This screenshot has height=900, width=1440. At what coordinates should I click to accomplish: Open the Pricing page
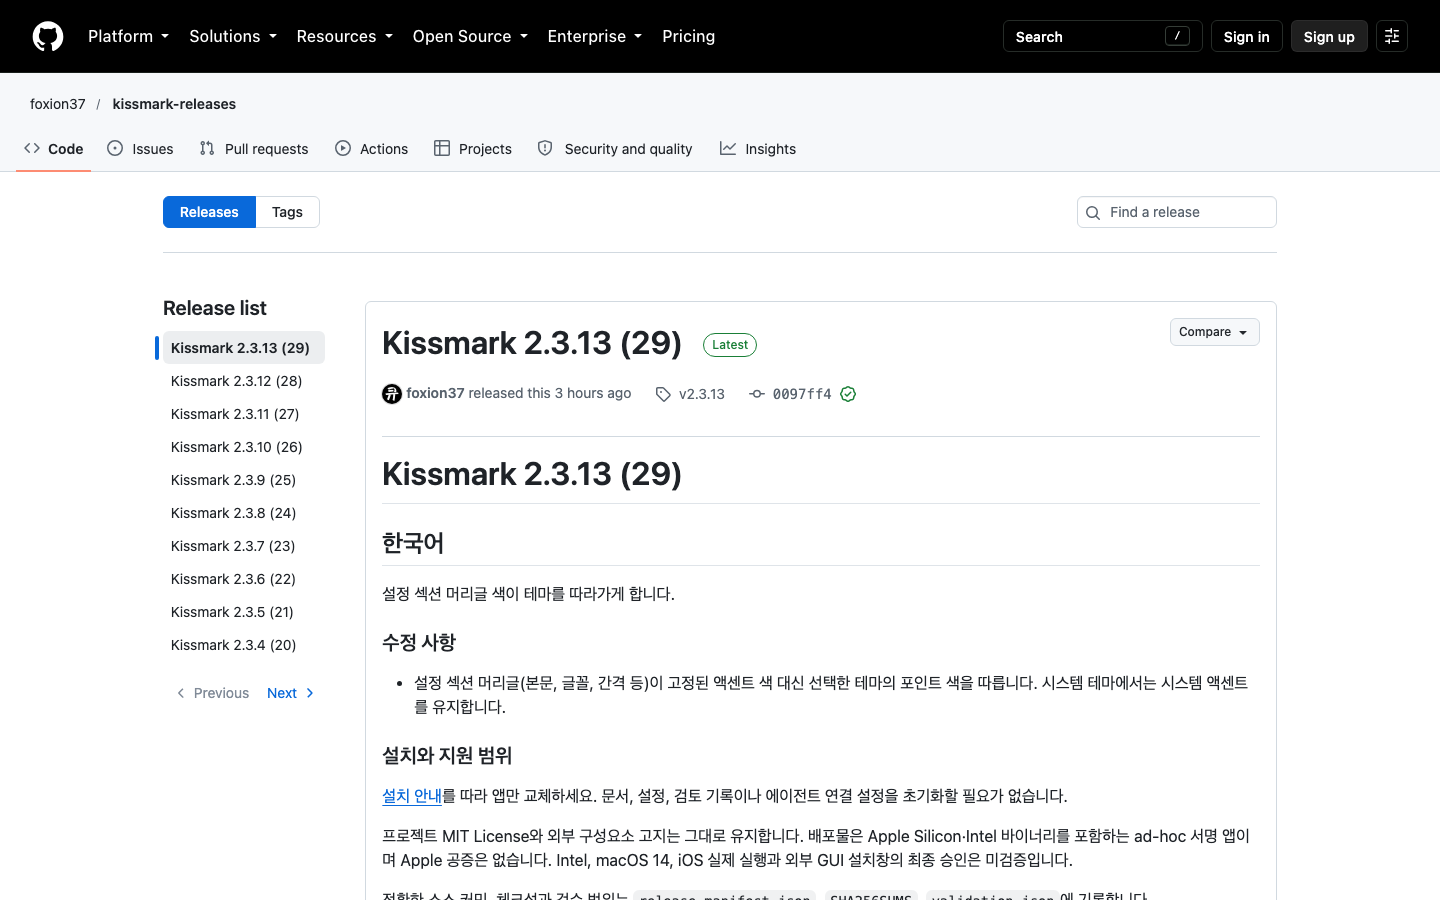689,36
